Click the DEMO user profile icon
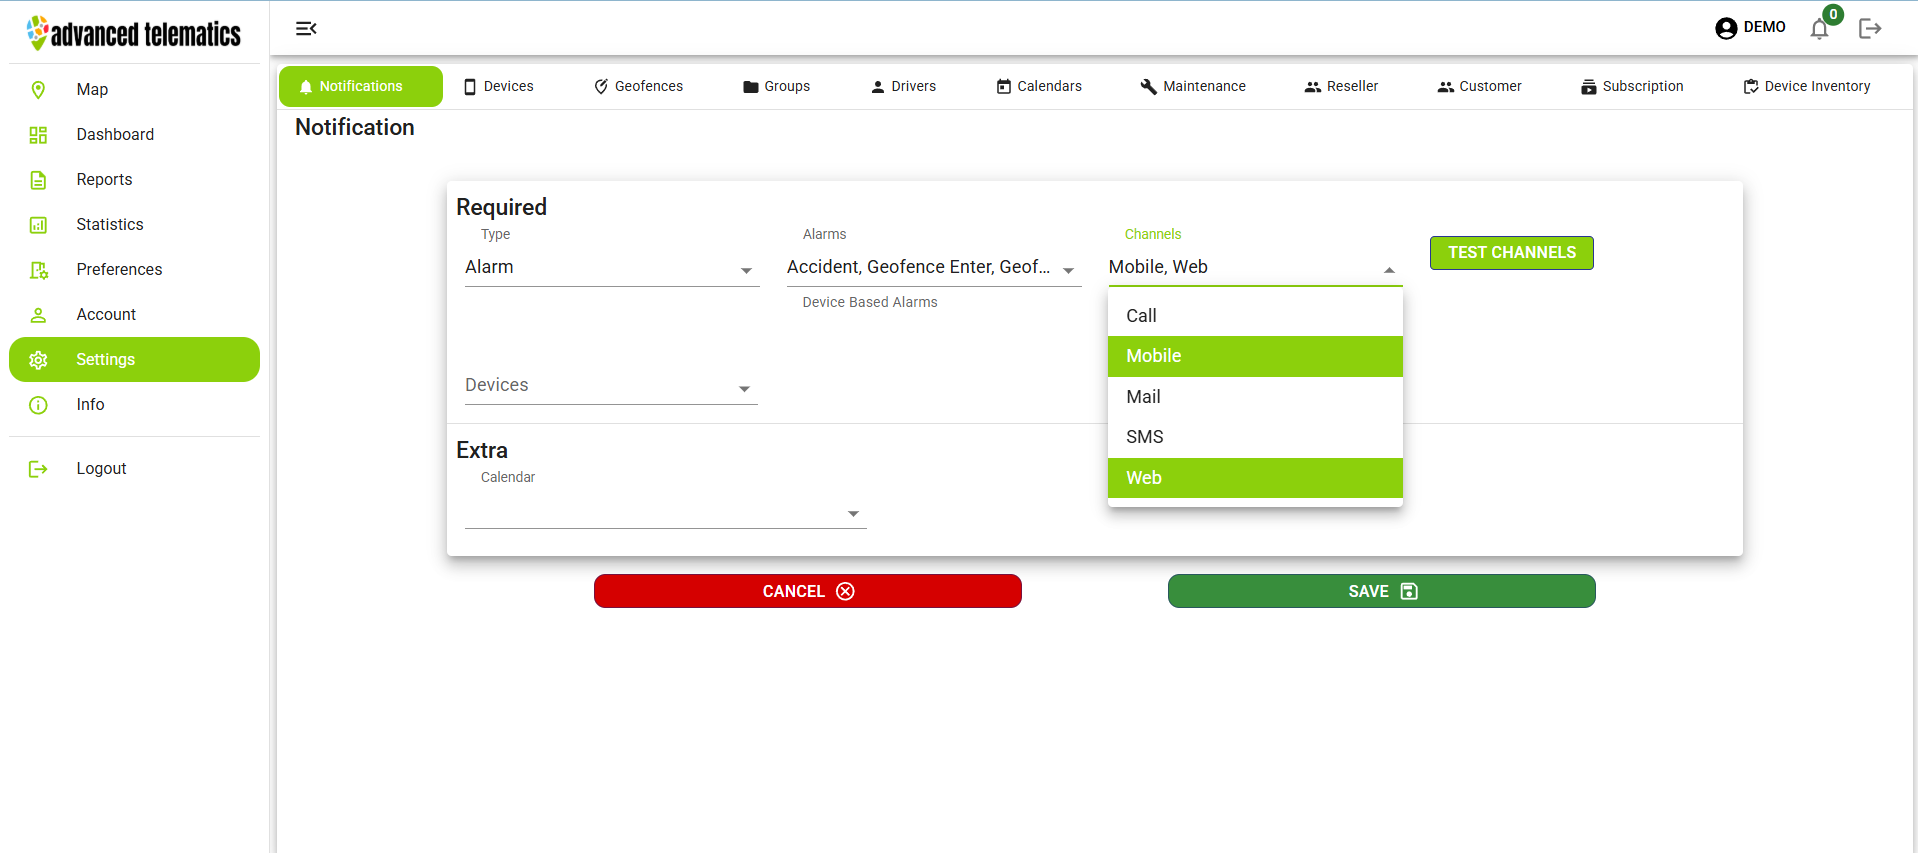Viewport: 1918px width, 853px height. (1726, 28)
